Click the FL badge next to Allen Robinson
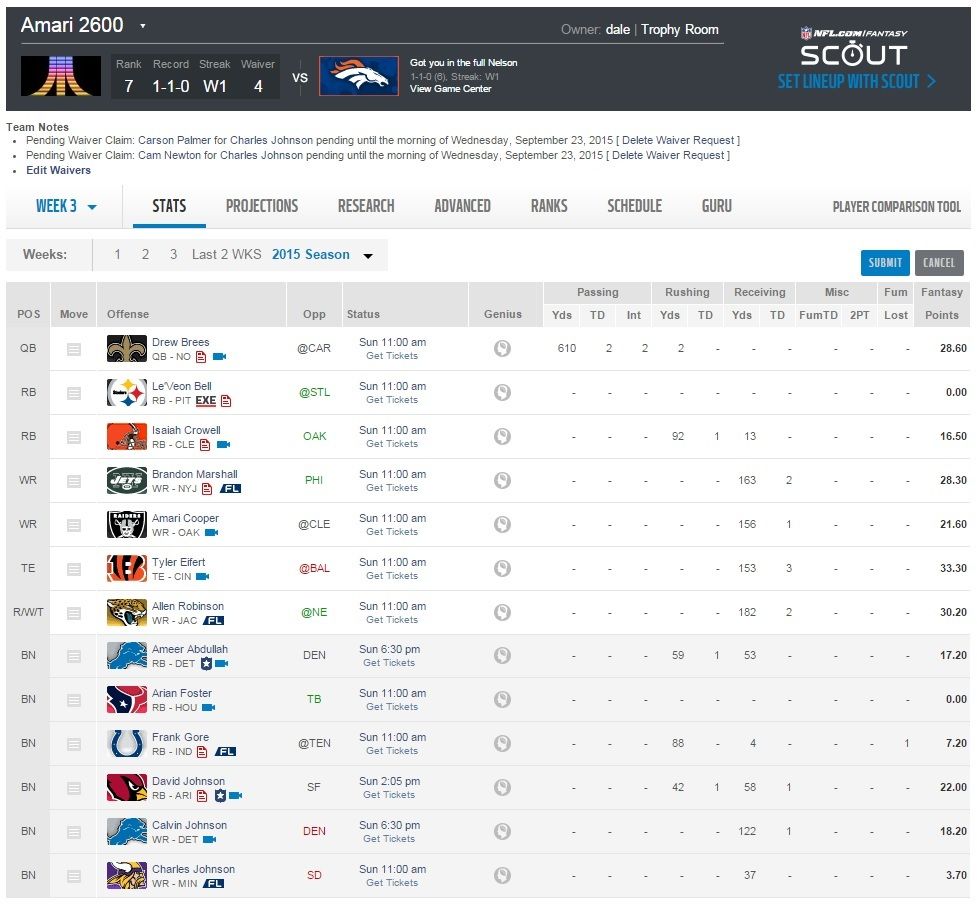977x905 pixels. tap(213, 620)
